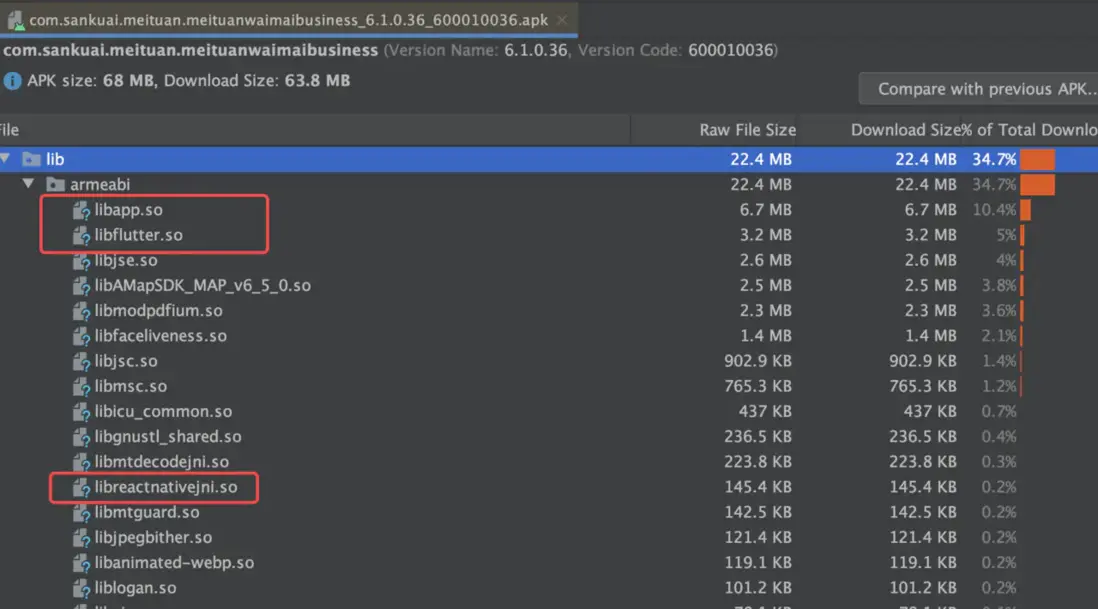The image size is (1098, 609).
Task: Click the libmtdecodejni.so file icon
Action: pos(81,462)
